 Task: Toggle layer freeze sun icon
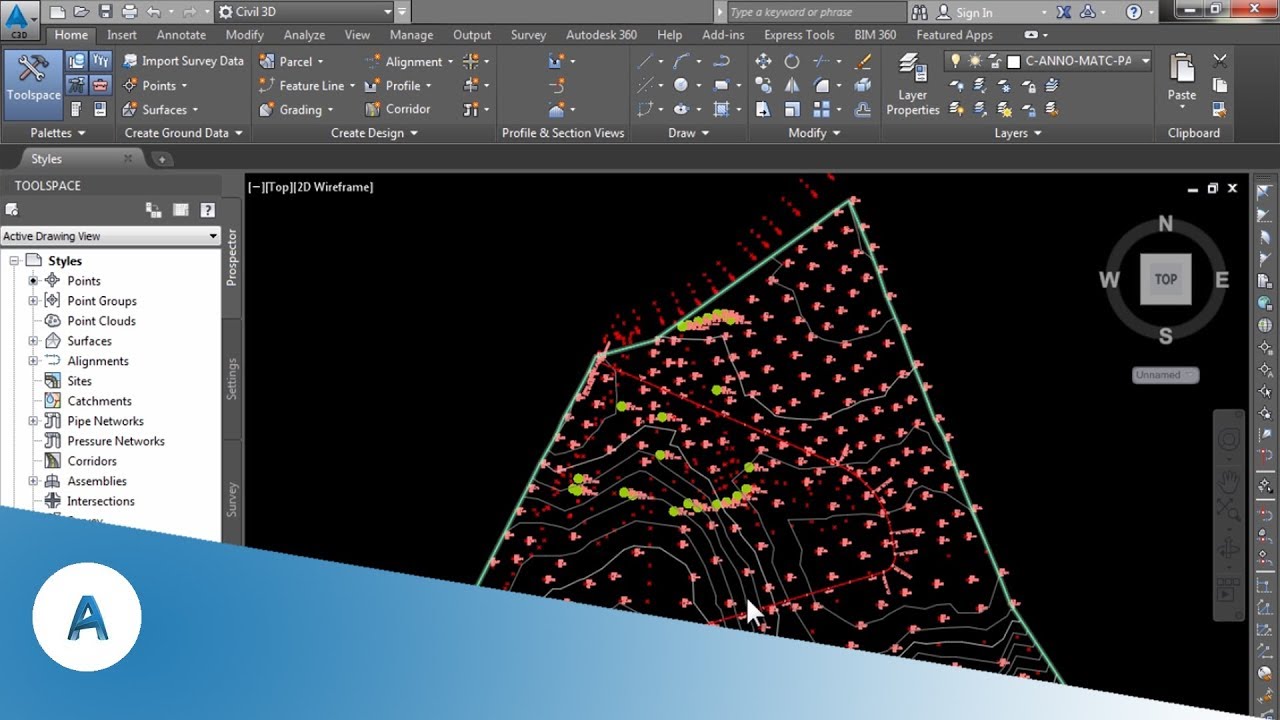pyautogui.click(x=974, y=61)
